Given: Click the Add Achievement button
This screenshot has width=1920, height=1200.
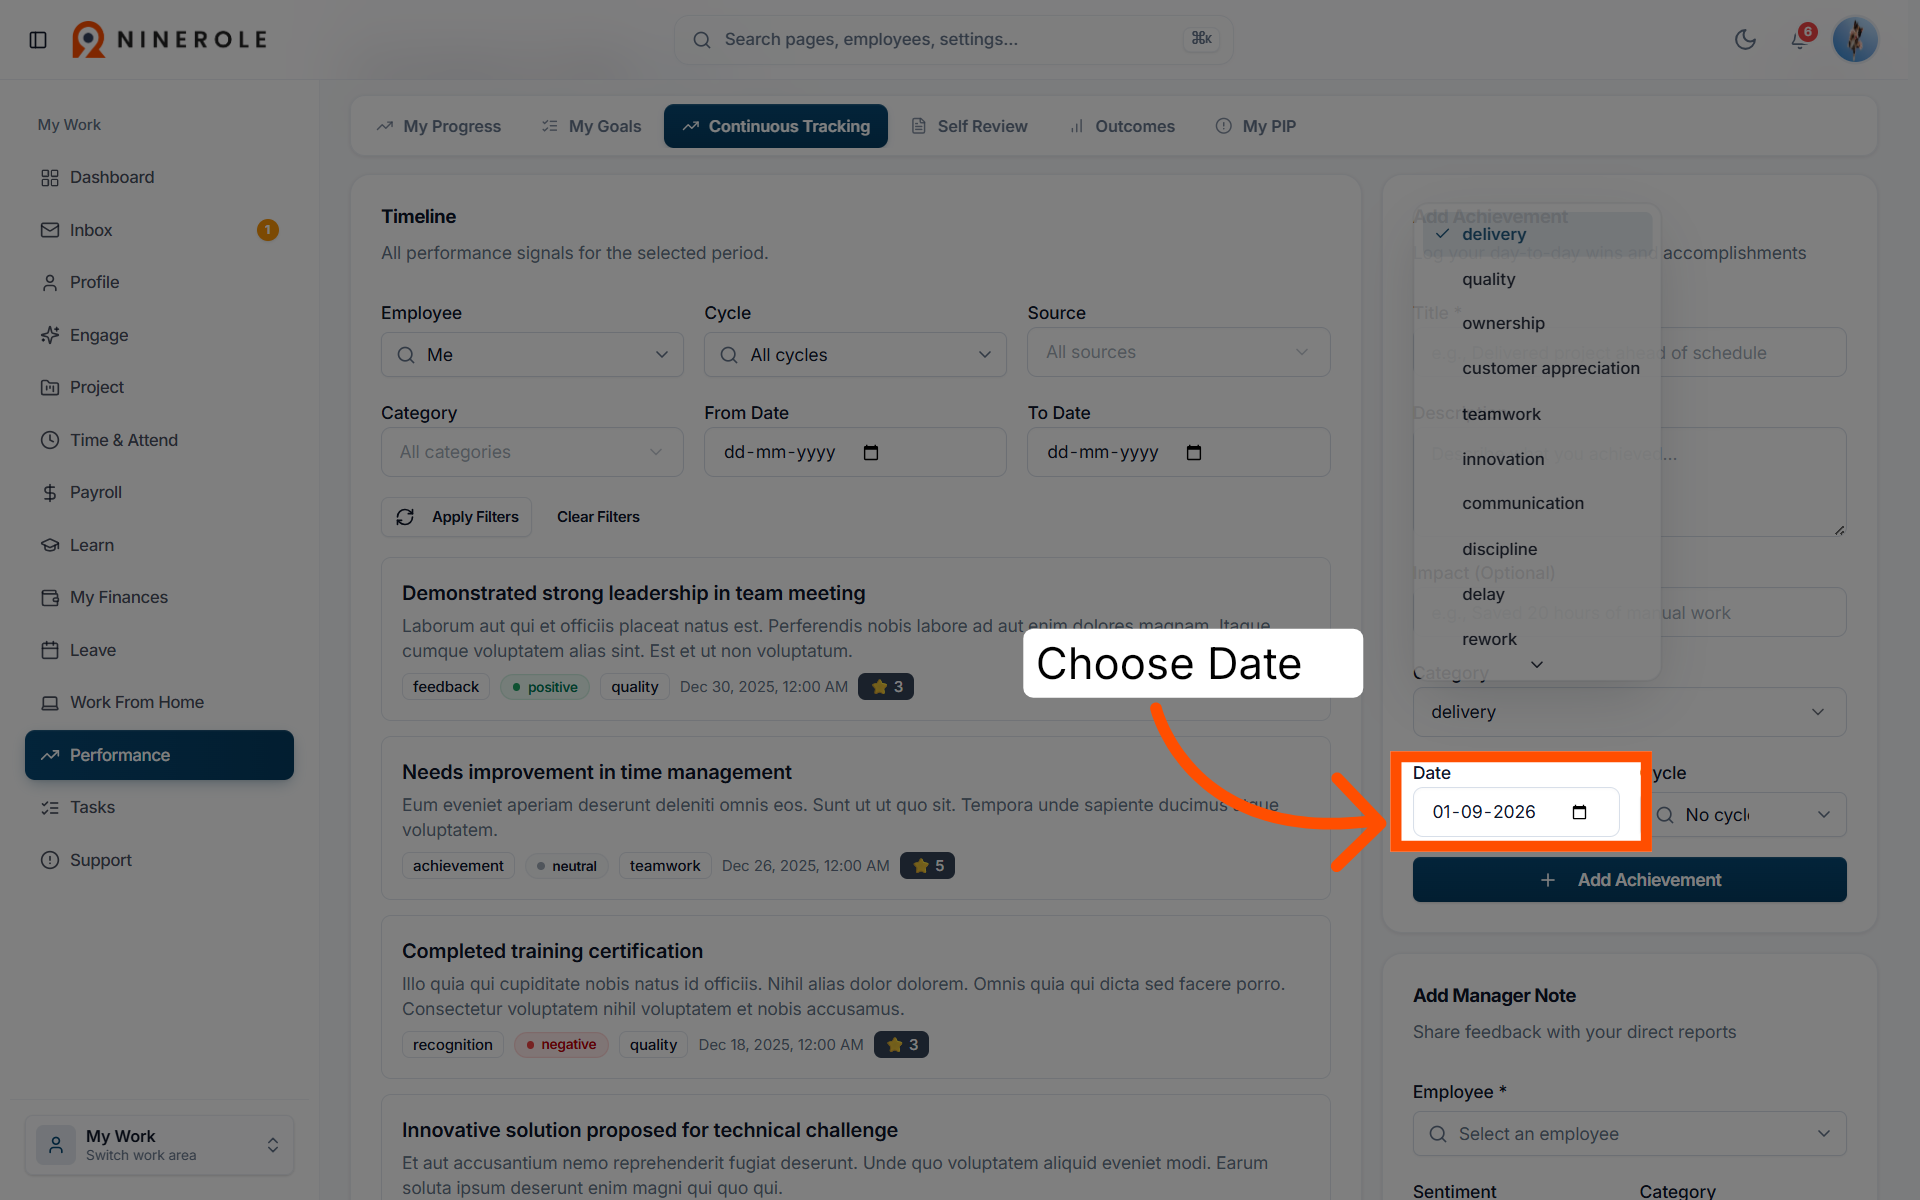Looking at the screenshot, I should [1629, 880].
